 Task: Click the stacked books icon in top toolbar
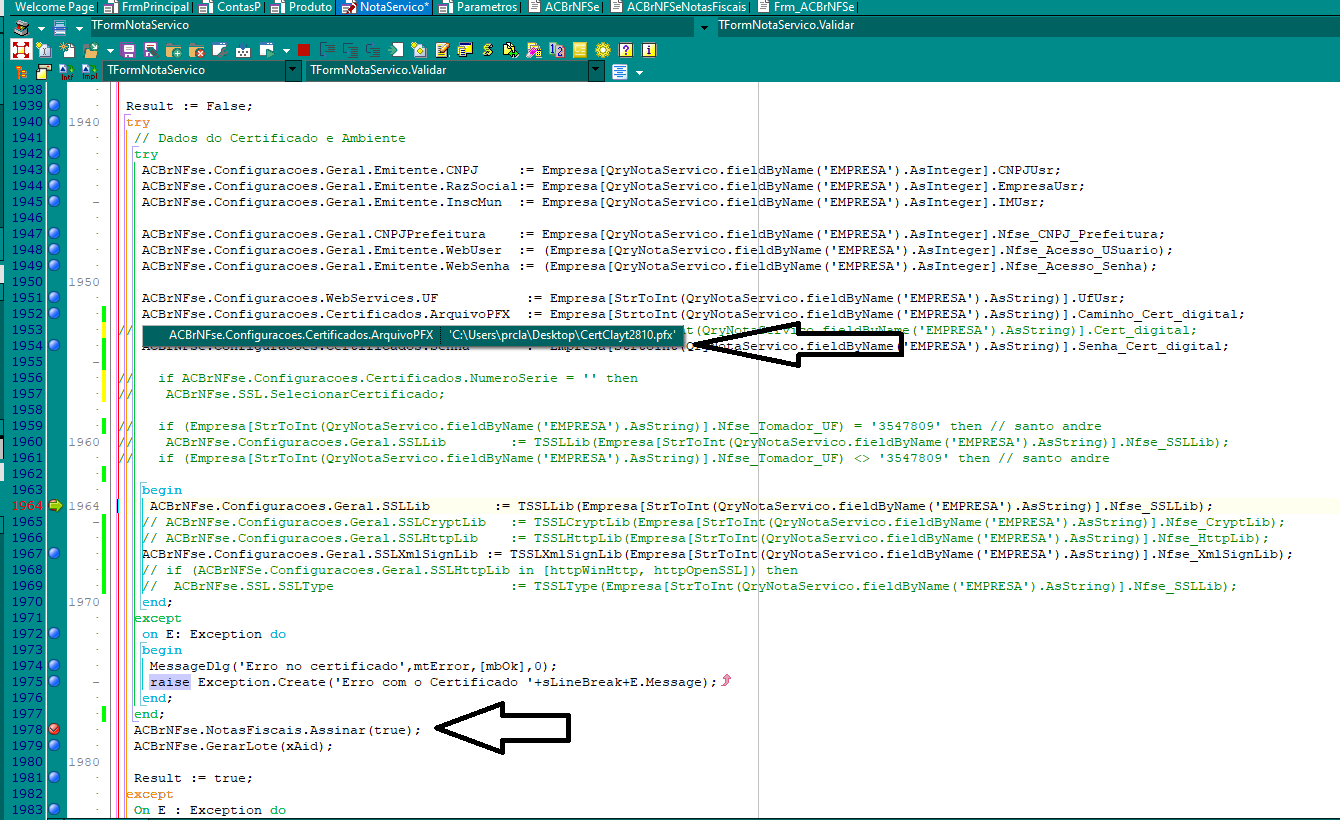21,26
